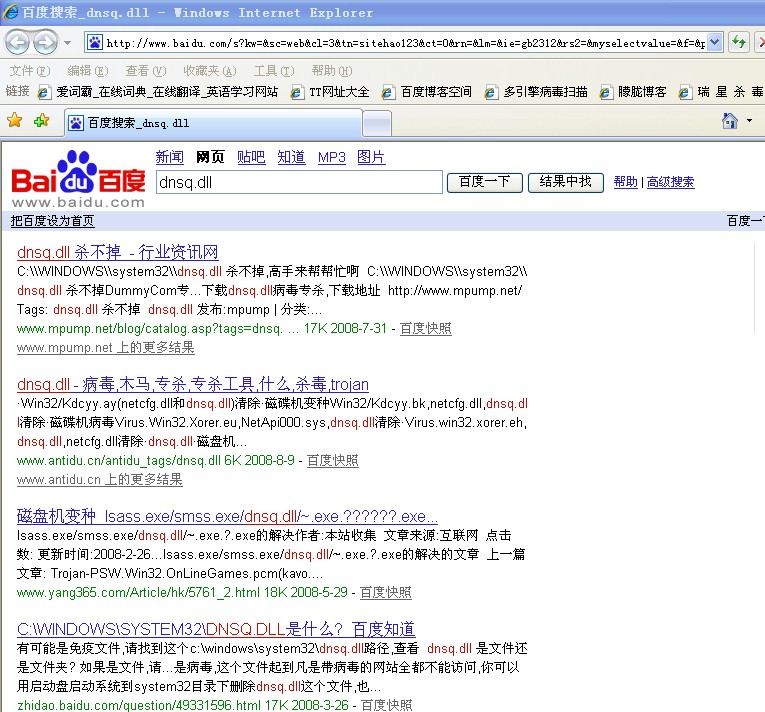Viewport: 765px width, 712px height.
Task: Open the 文件(F) menu
Action: tap(30, 71)
